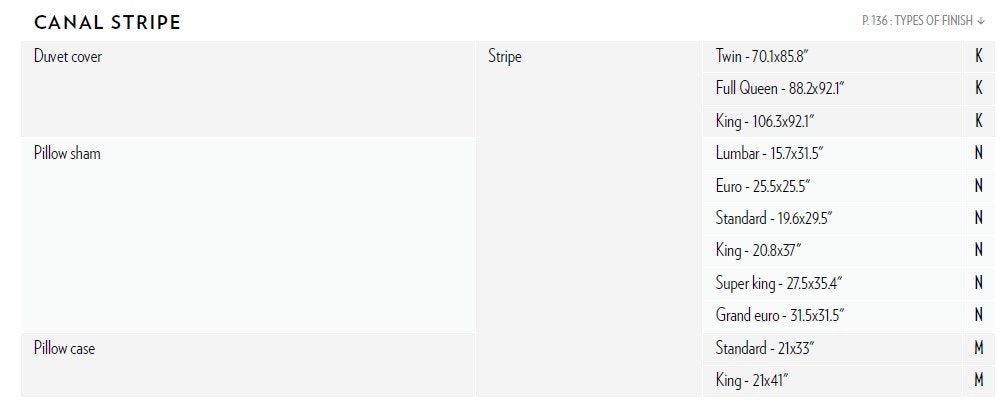Click finish code K for Twin duvet
This screenshot has height=405, width=1006.
pyautogui.click(x=979, y=57)
